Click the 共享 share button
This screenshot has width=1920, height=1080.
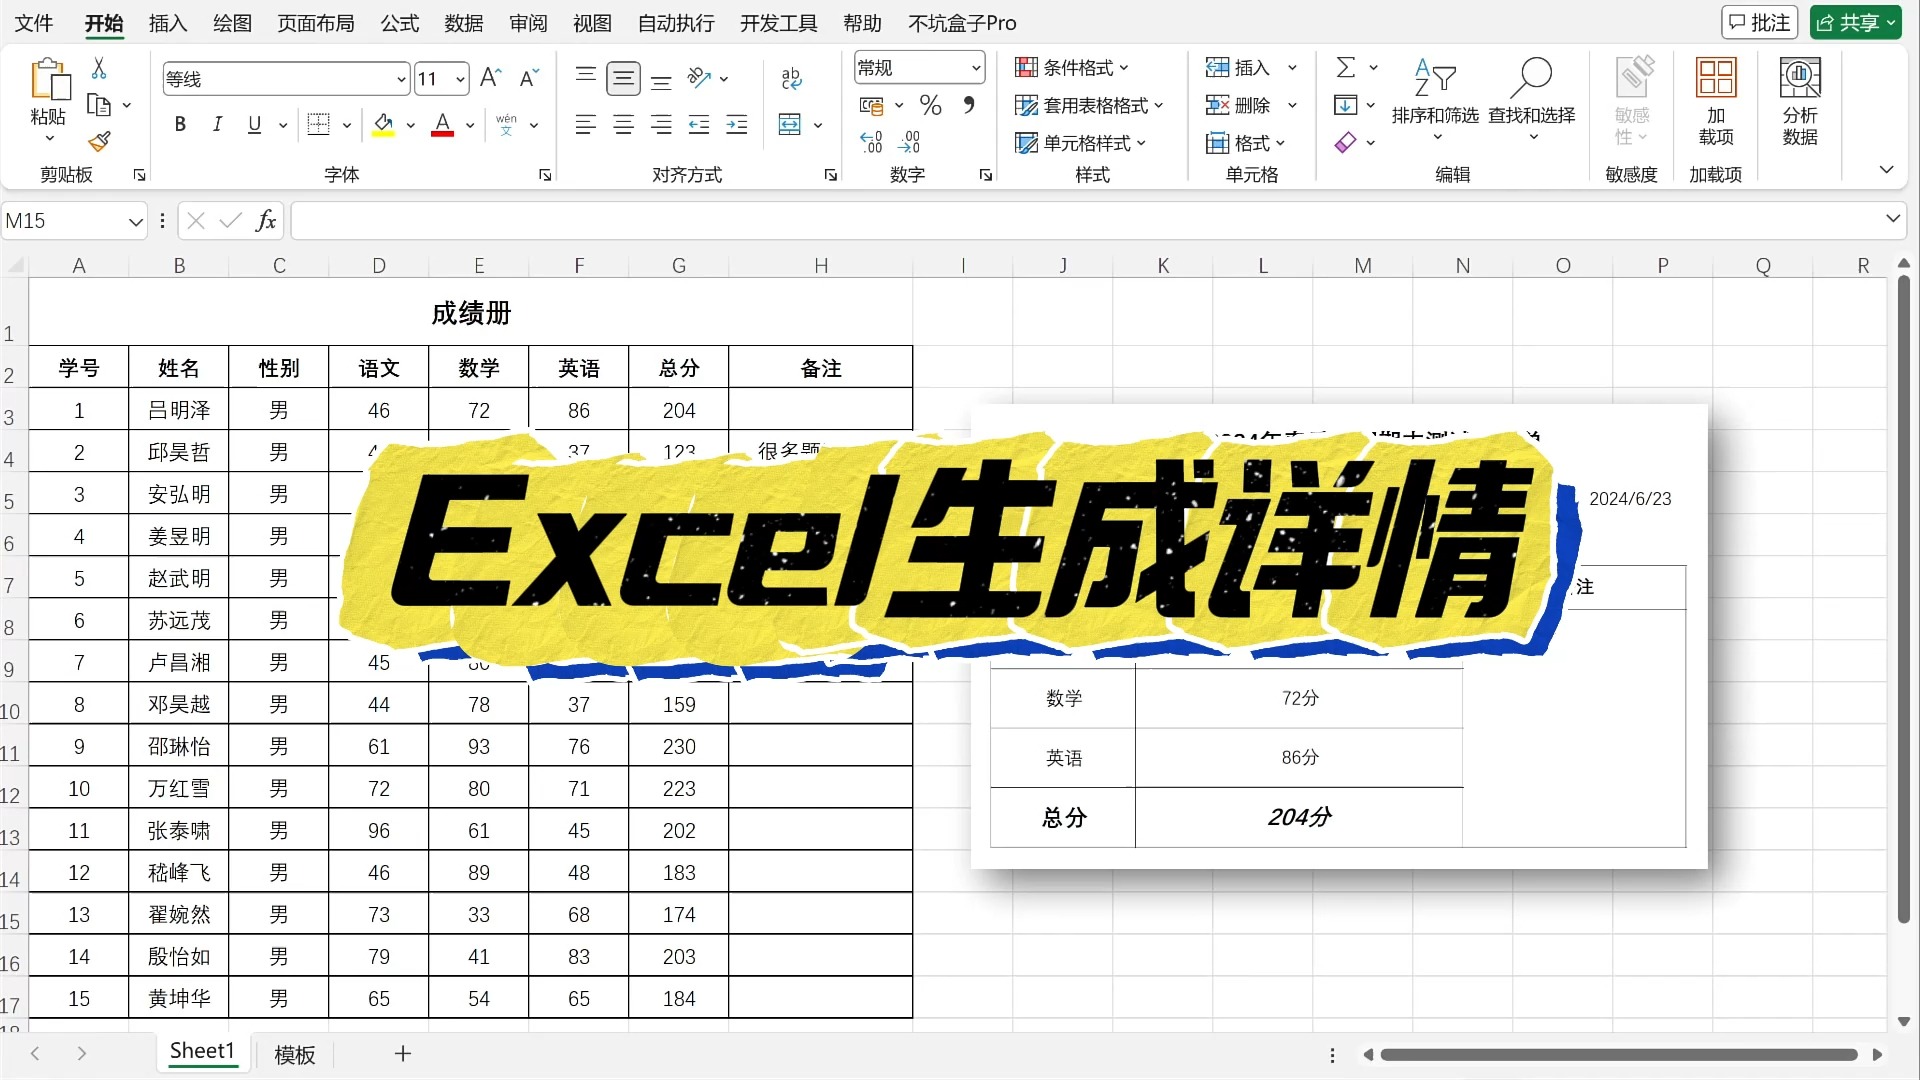1855,23
